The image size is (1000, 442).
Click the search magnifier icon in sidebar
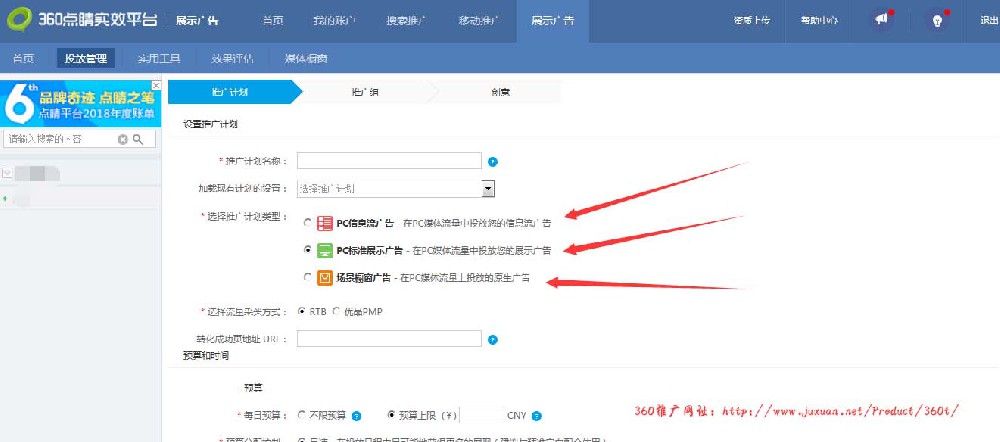(x=138, y=139)
